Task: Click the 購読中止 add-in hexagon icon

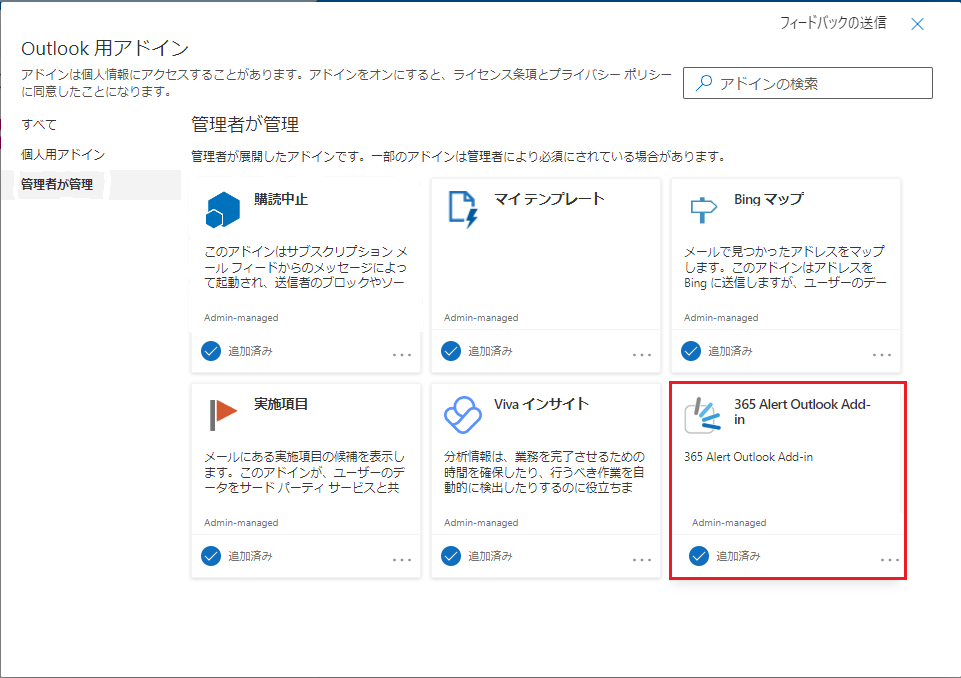Action: point(224,207)
